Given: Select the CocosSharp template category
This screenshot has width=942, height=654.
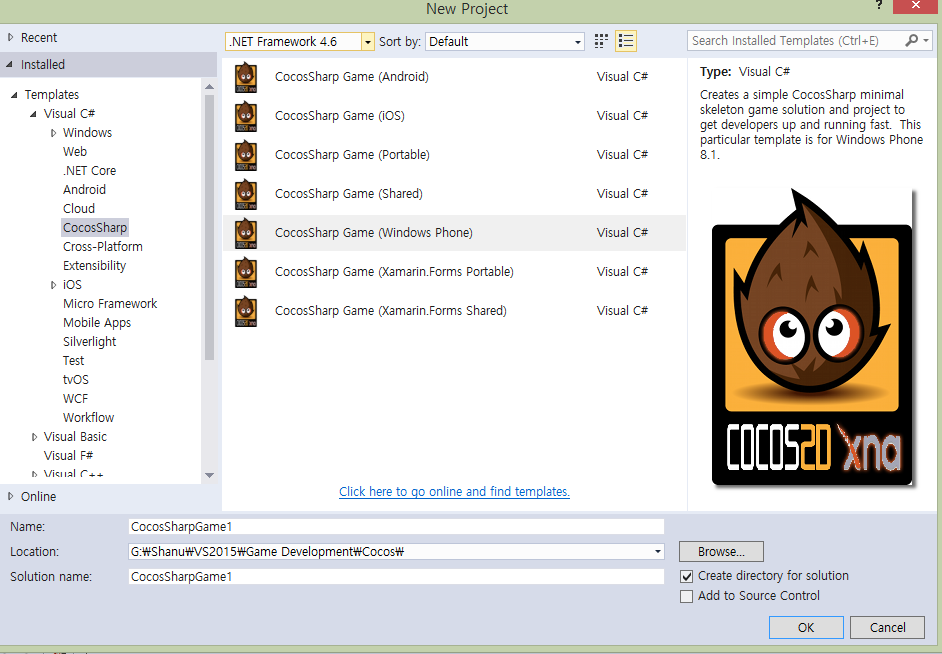Looking at the screenshot, I should 95,228.
